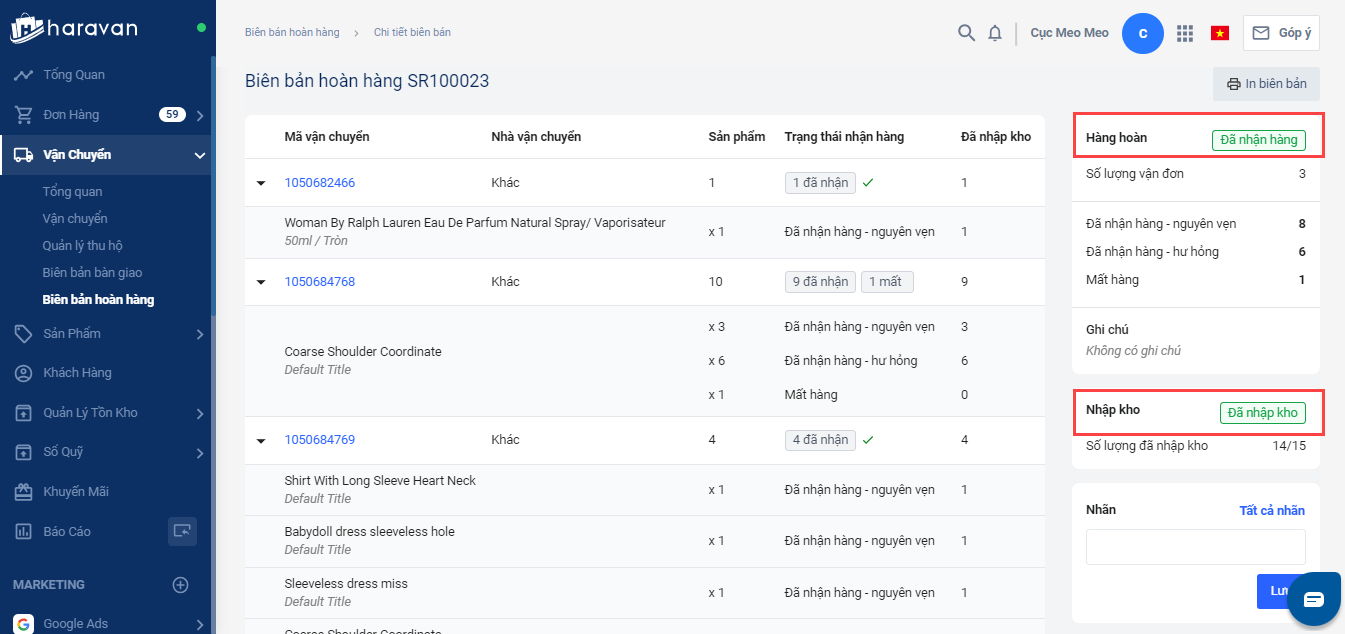The image size is (1345, 634).
Task: Open the notifications bell
Action: pyautogui.click(x=995, y=33)
